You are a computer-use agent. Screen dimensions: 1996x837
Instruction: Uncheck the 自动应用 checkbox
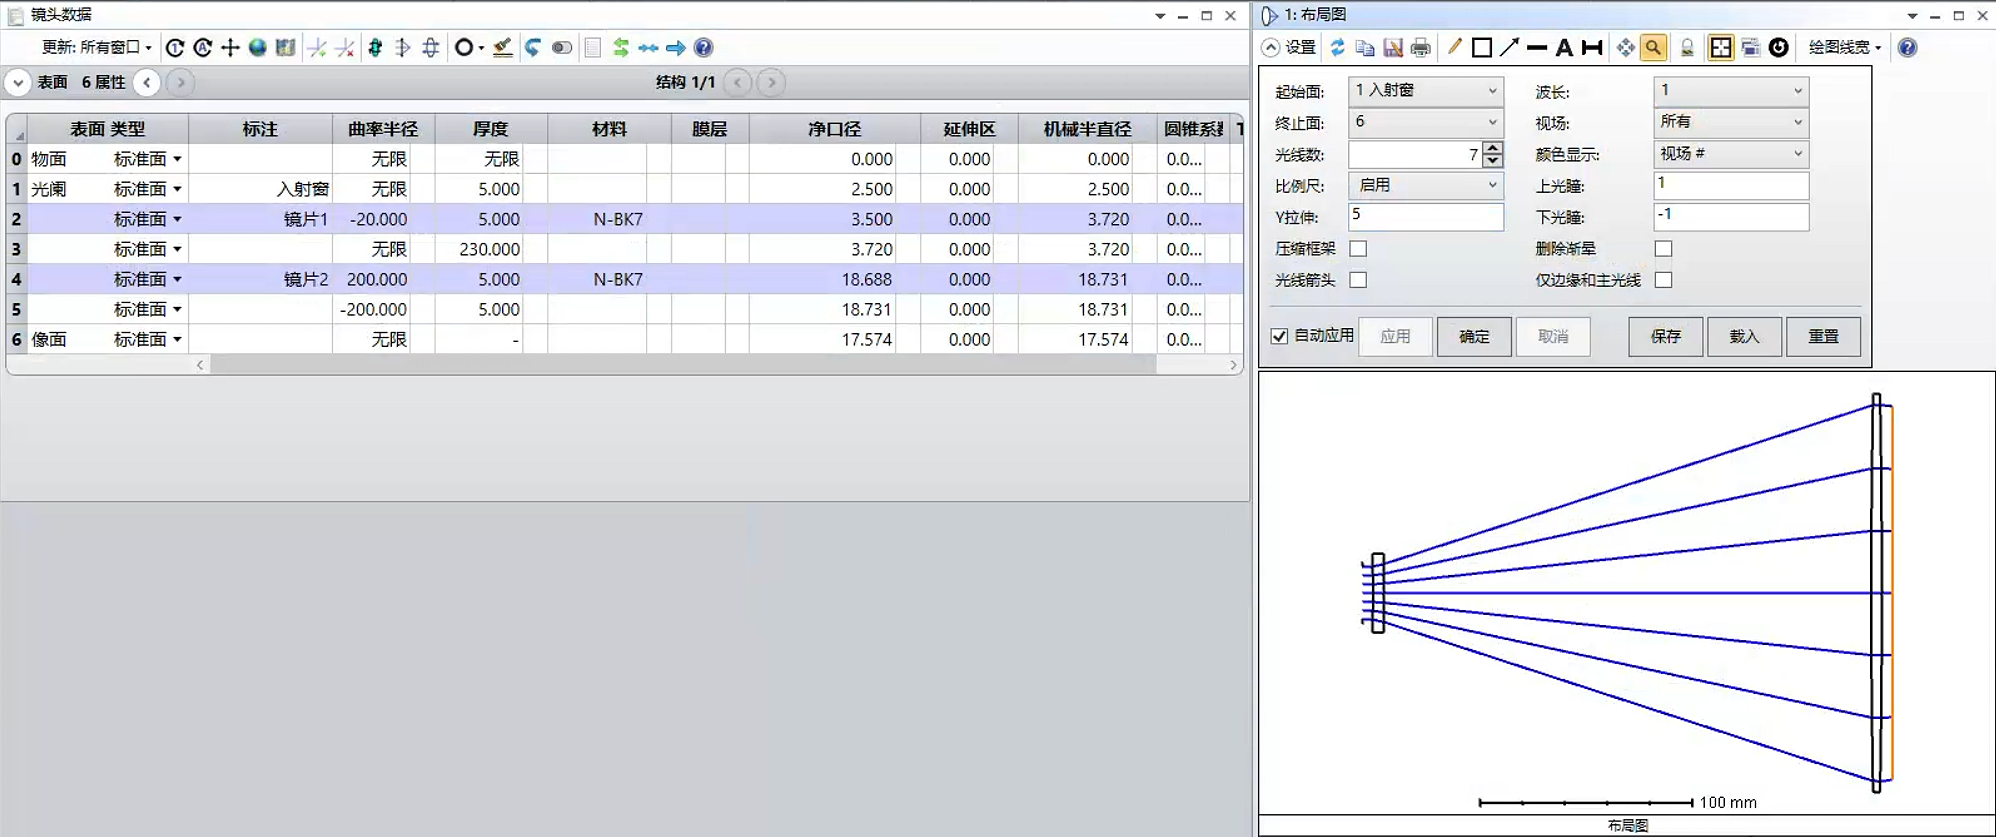coord(1279,336)
